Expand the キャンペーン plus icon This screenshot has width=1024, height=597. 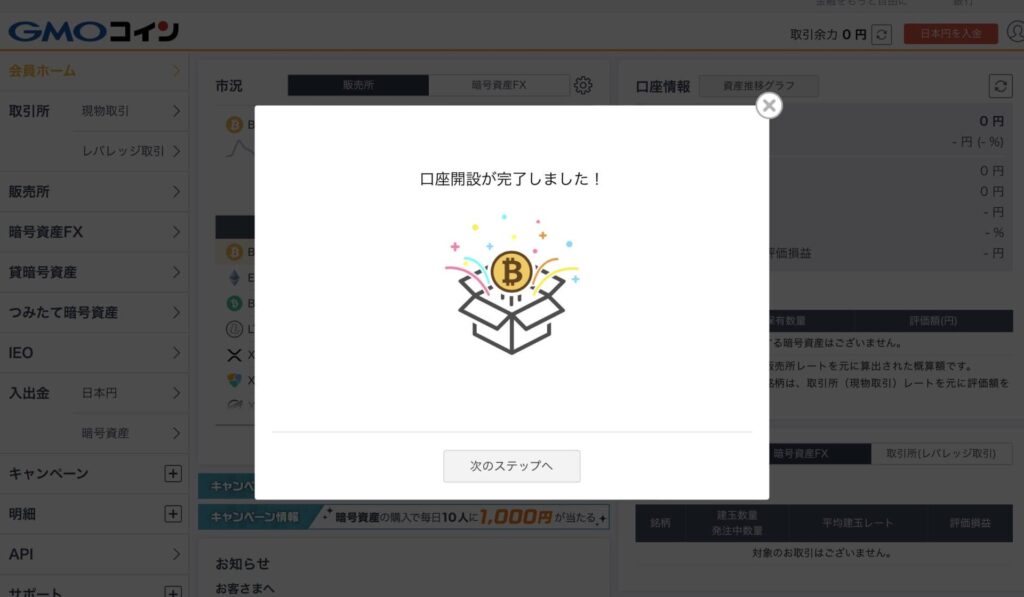[172, 474]
